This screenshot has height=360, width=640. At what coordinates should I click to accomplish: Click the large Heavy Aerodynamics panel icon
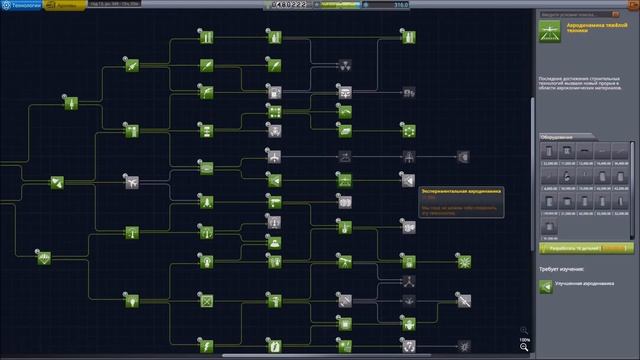pos(549,32)
